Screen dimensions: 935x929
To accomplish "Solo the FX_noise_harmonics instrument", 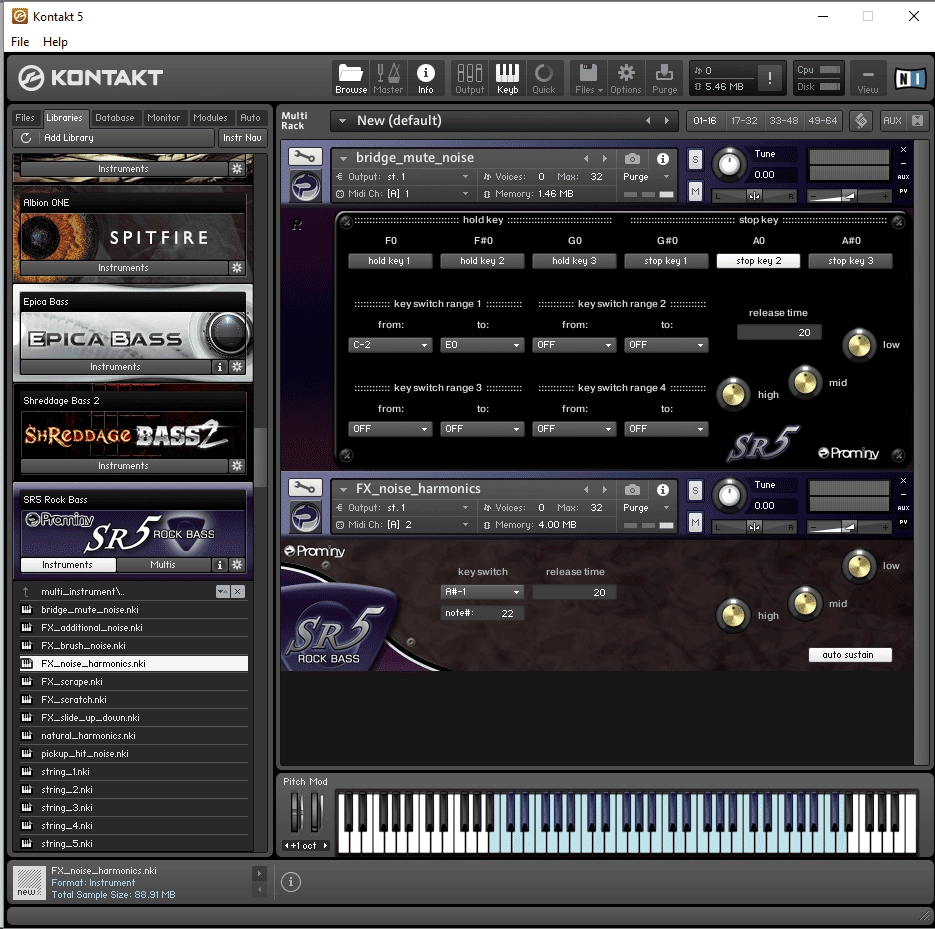I will (x=695, y=491).
